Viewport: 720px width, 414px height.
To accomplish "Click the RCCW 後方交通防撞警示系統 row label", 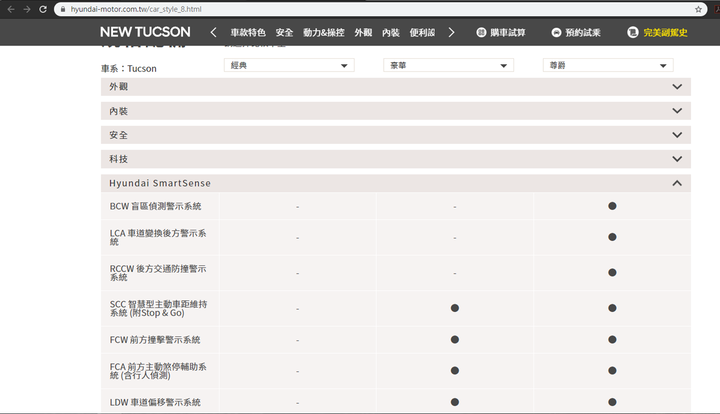I will coord(158,273).
